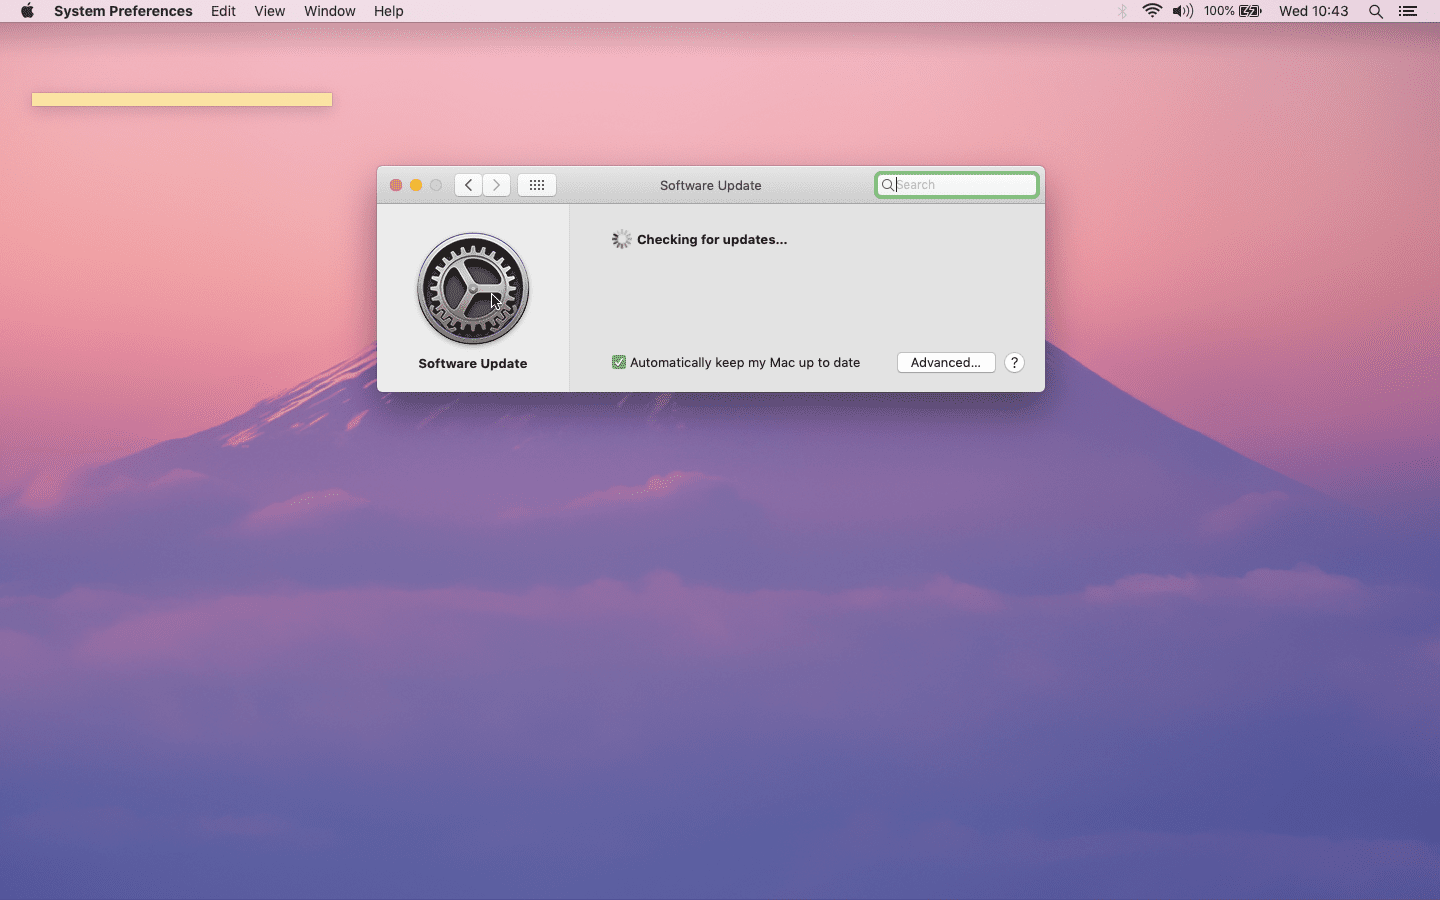The height and width of the screenshot is (900, 1440).
Task: Open the Edit menu
Action: [x=223, y=11]
